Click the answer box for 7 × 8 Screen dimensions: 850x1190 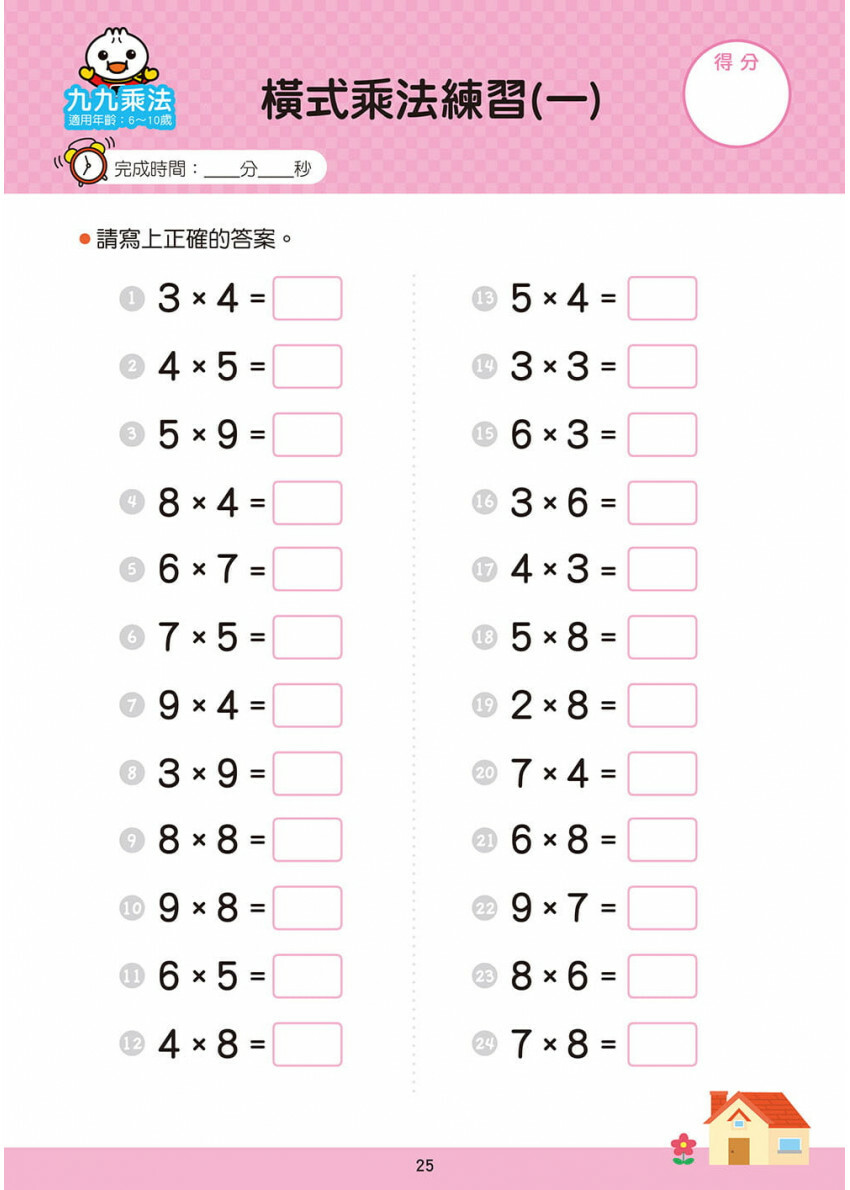point(662,1044)
